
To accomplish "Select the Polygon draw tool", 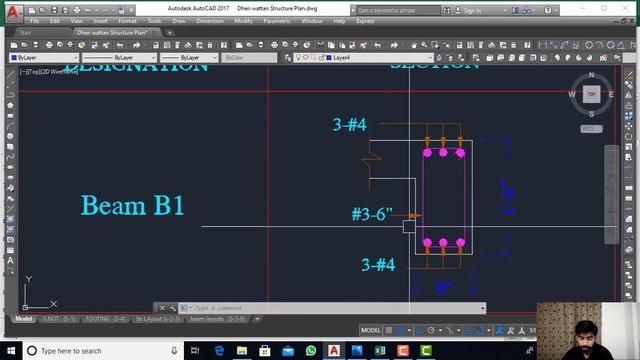I will [11, 105].
